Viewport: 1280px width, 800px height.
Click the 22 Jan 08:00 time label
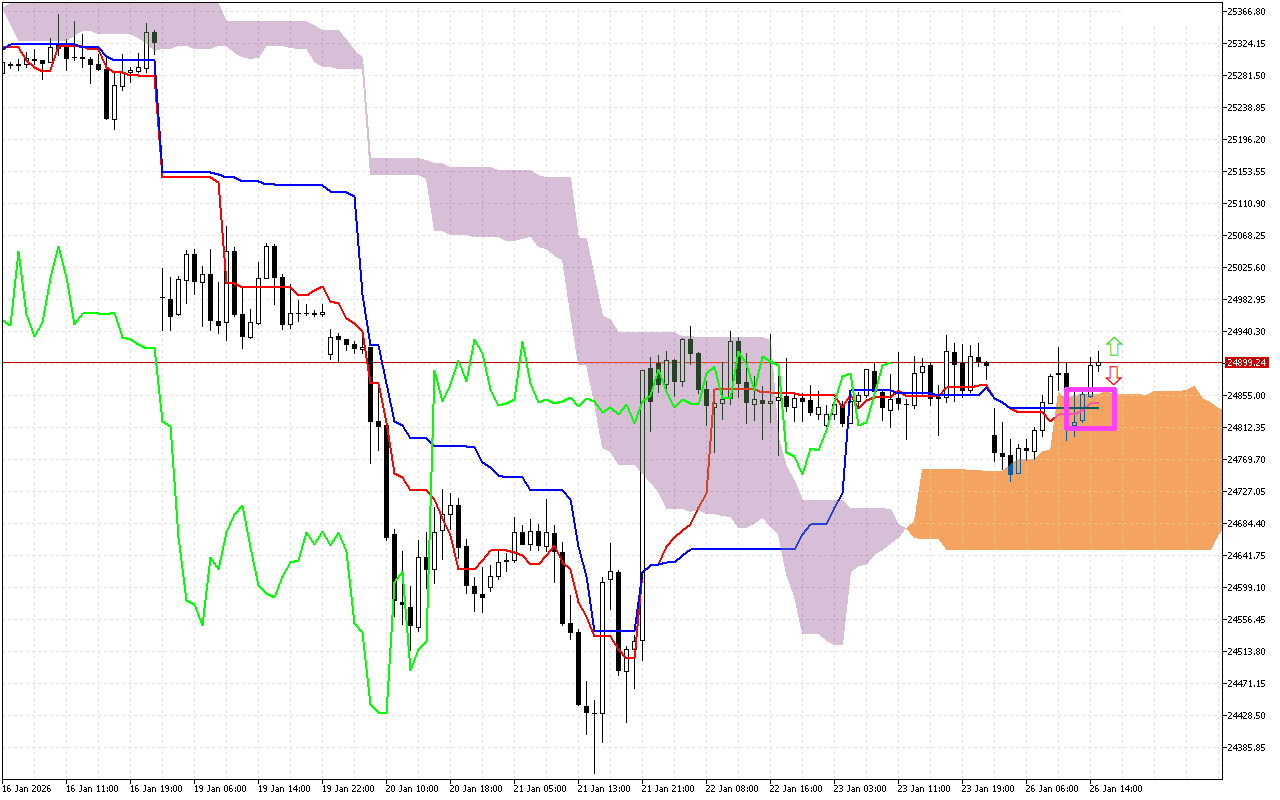732,788
